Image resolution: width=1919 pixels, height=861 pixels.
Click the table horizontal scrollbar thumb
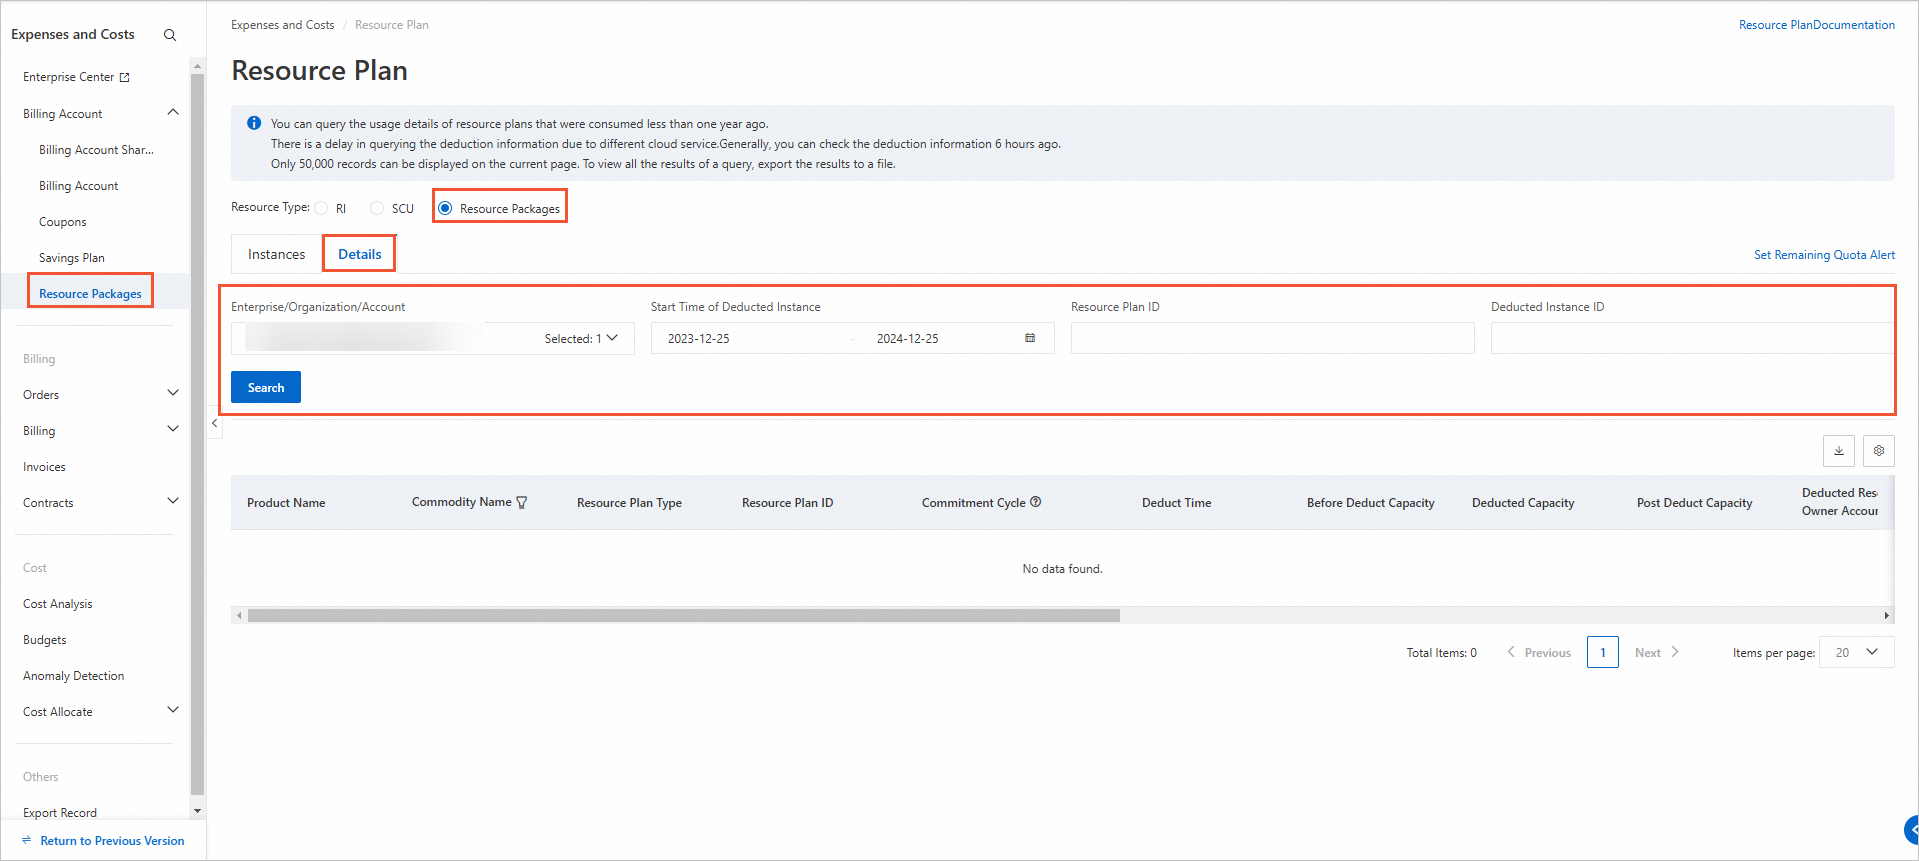pos(684,615)
